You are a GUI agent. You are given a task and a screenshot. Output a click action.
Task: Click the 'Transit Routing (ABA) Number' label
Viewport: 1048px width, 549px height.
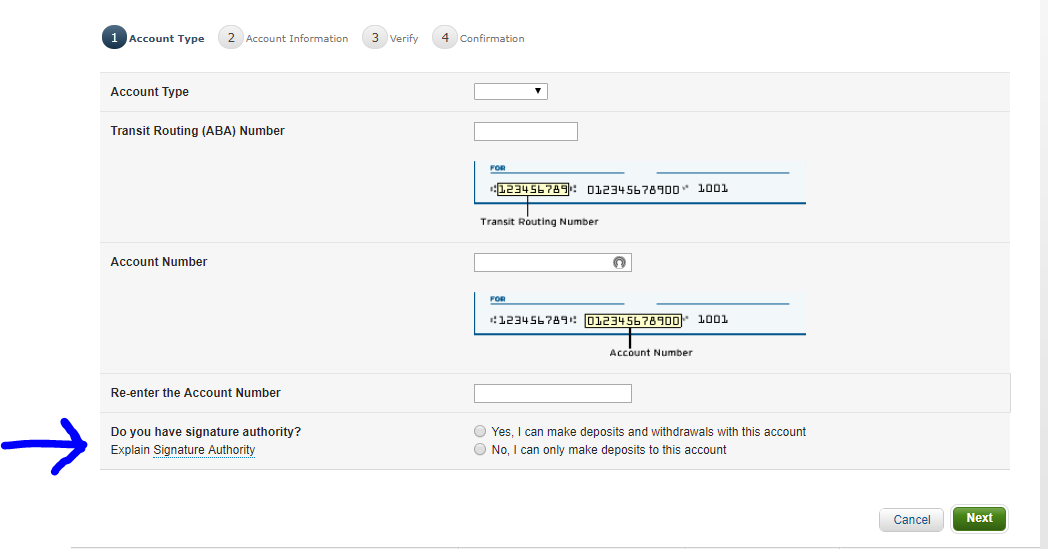(x=198, y=131)
